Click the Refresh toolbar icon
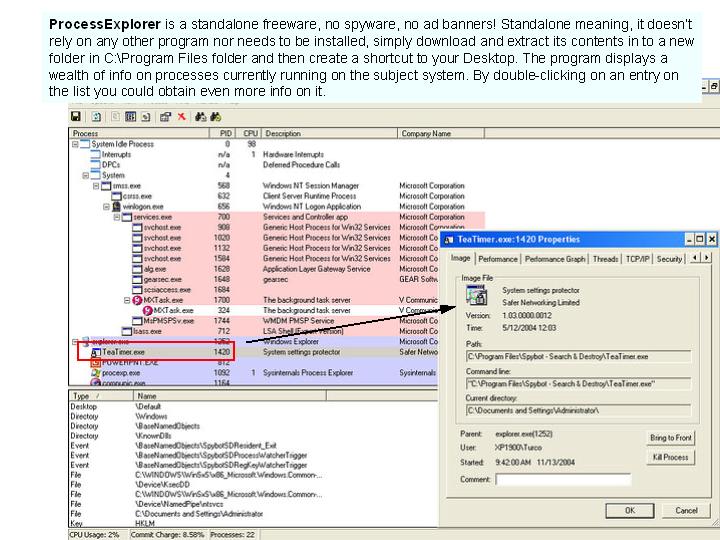This screenshot has height=540, width=720. 96,117
